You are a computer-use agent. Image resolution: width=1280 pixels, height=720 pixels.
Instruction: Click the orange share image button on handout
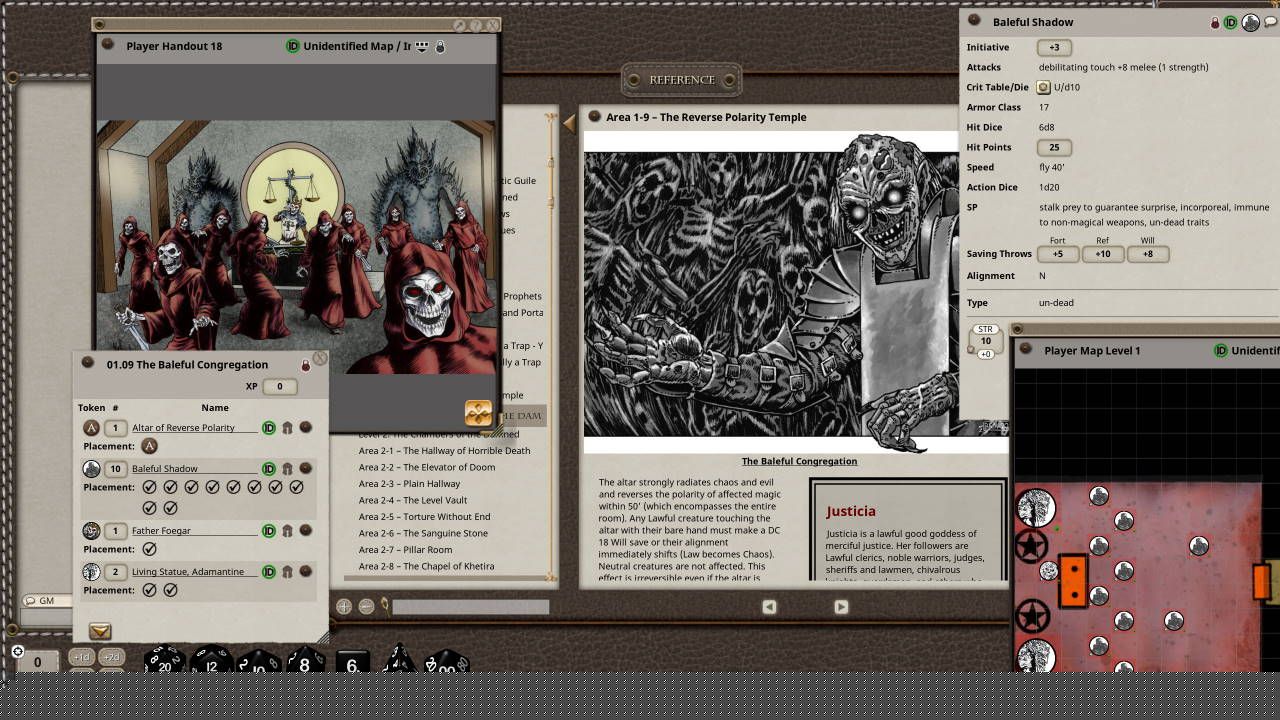pyautogui.click(x=478, y=413)
